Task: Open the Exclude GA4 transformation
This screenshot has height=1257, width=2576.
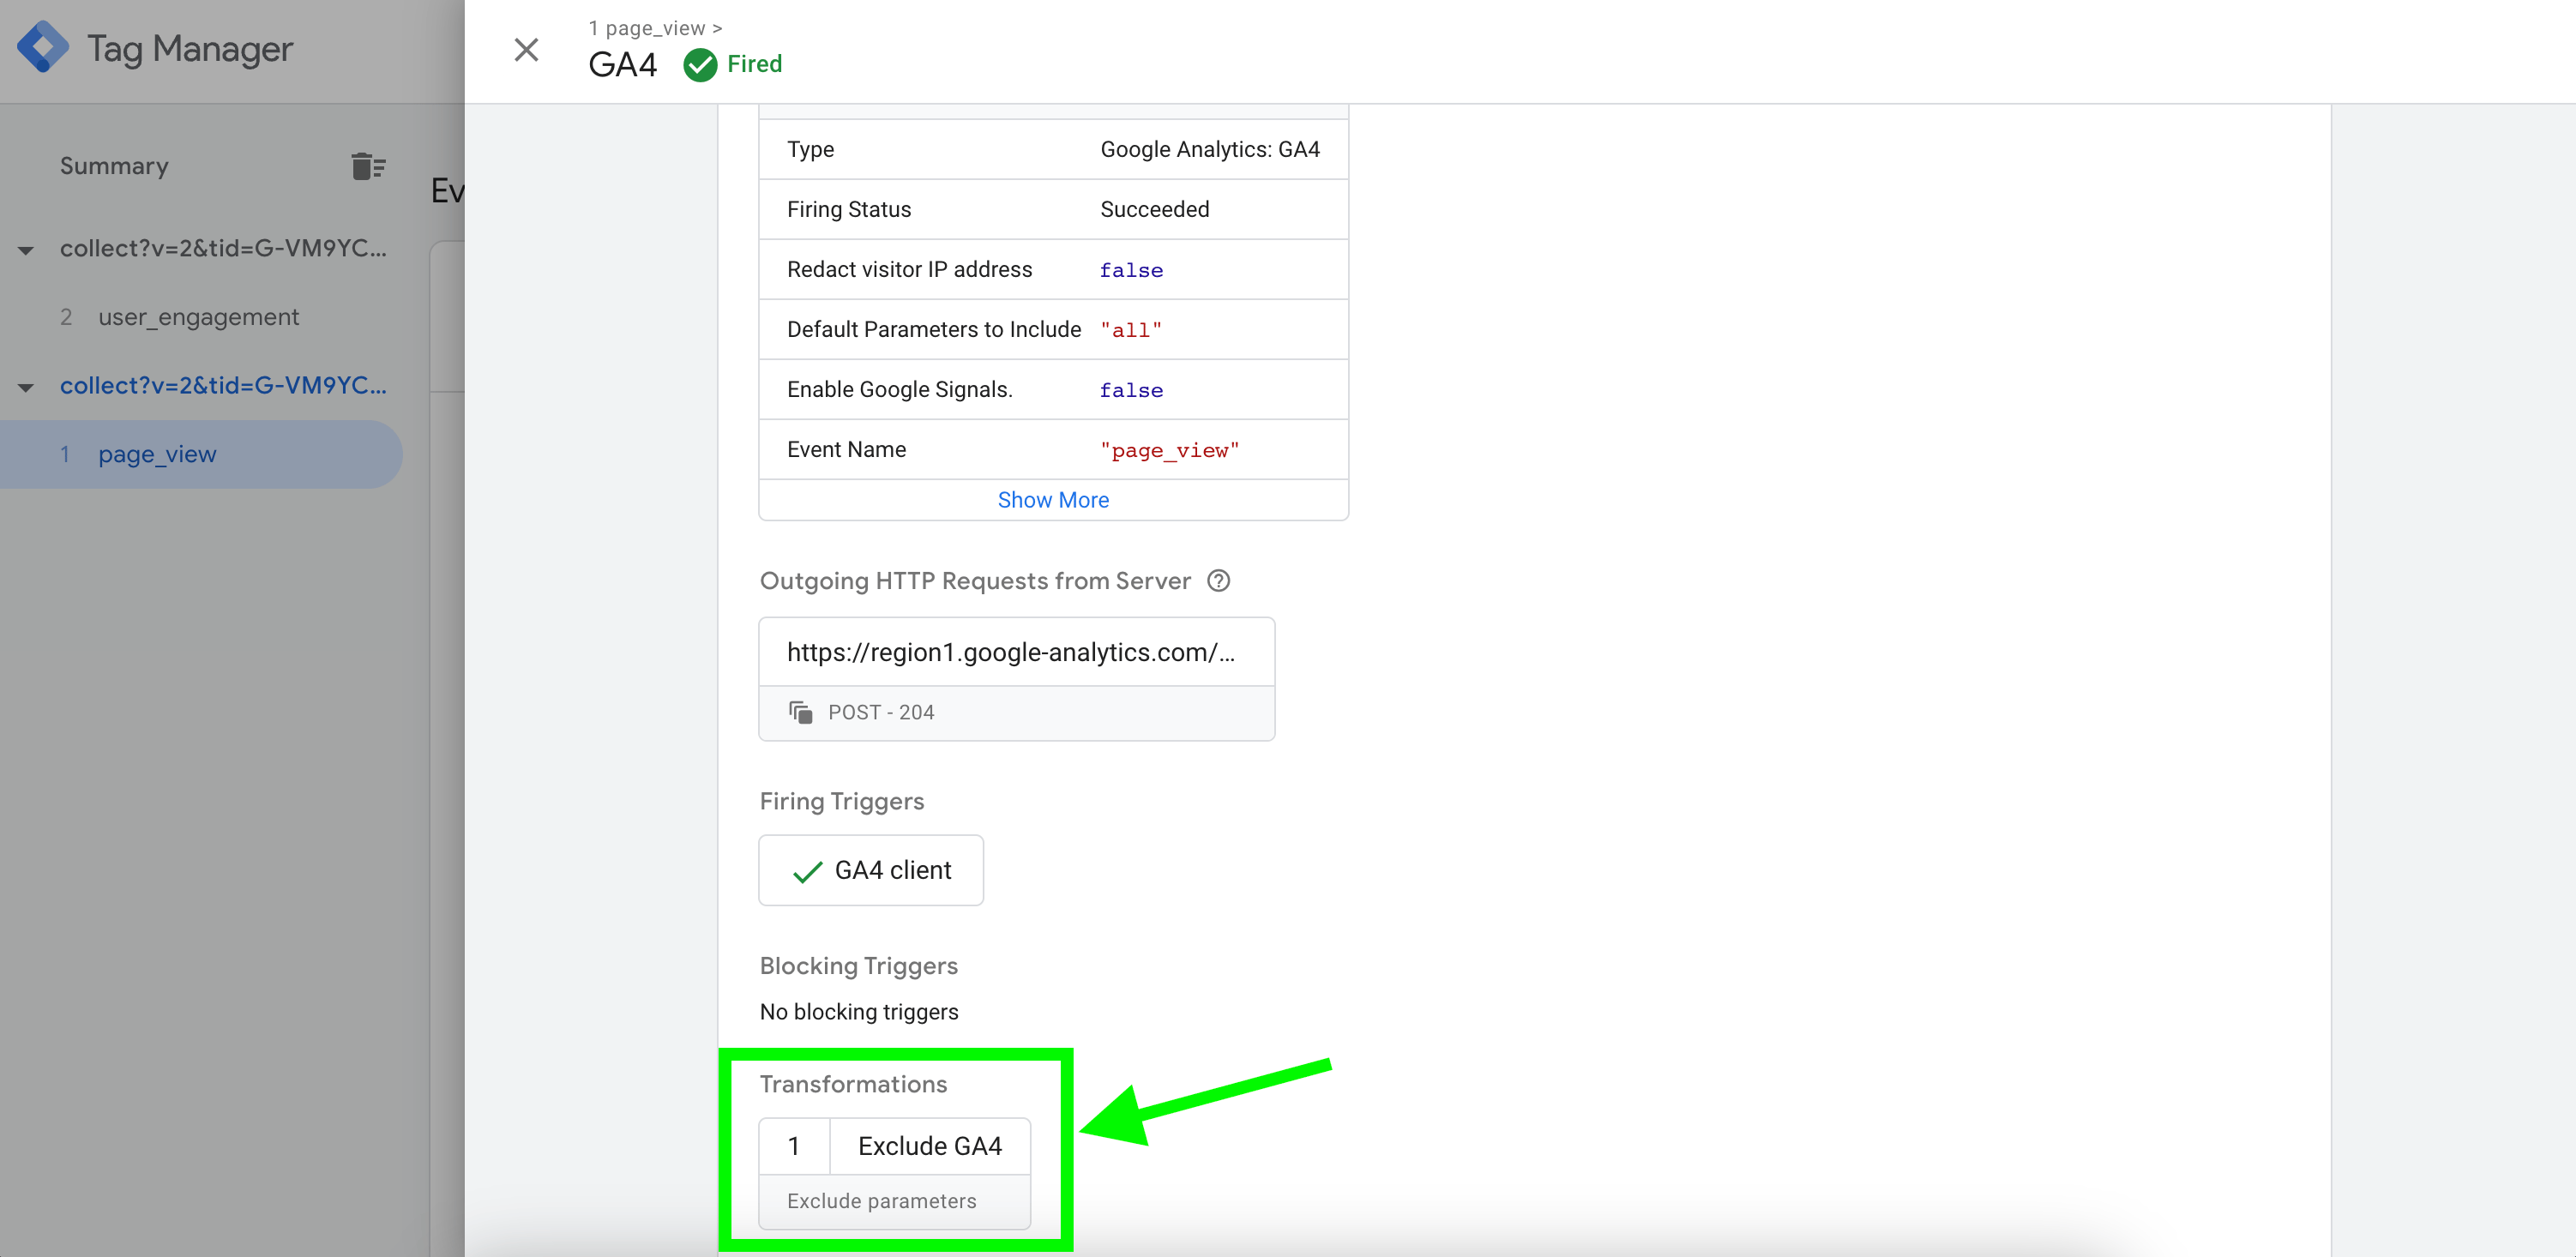Action: tap(930, 1146)
